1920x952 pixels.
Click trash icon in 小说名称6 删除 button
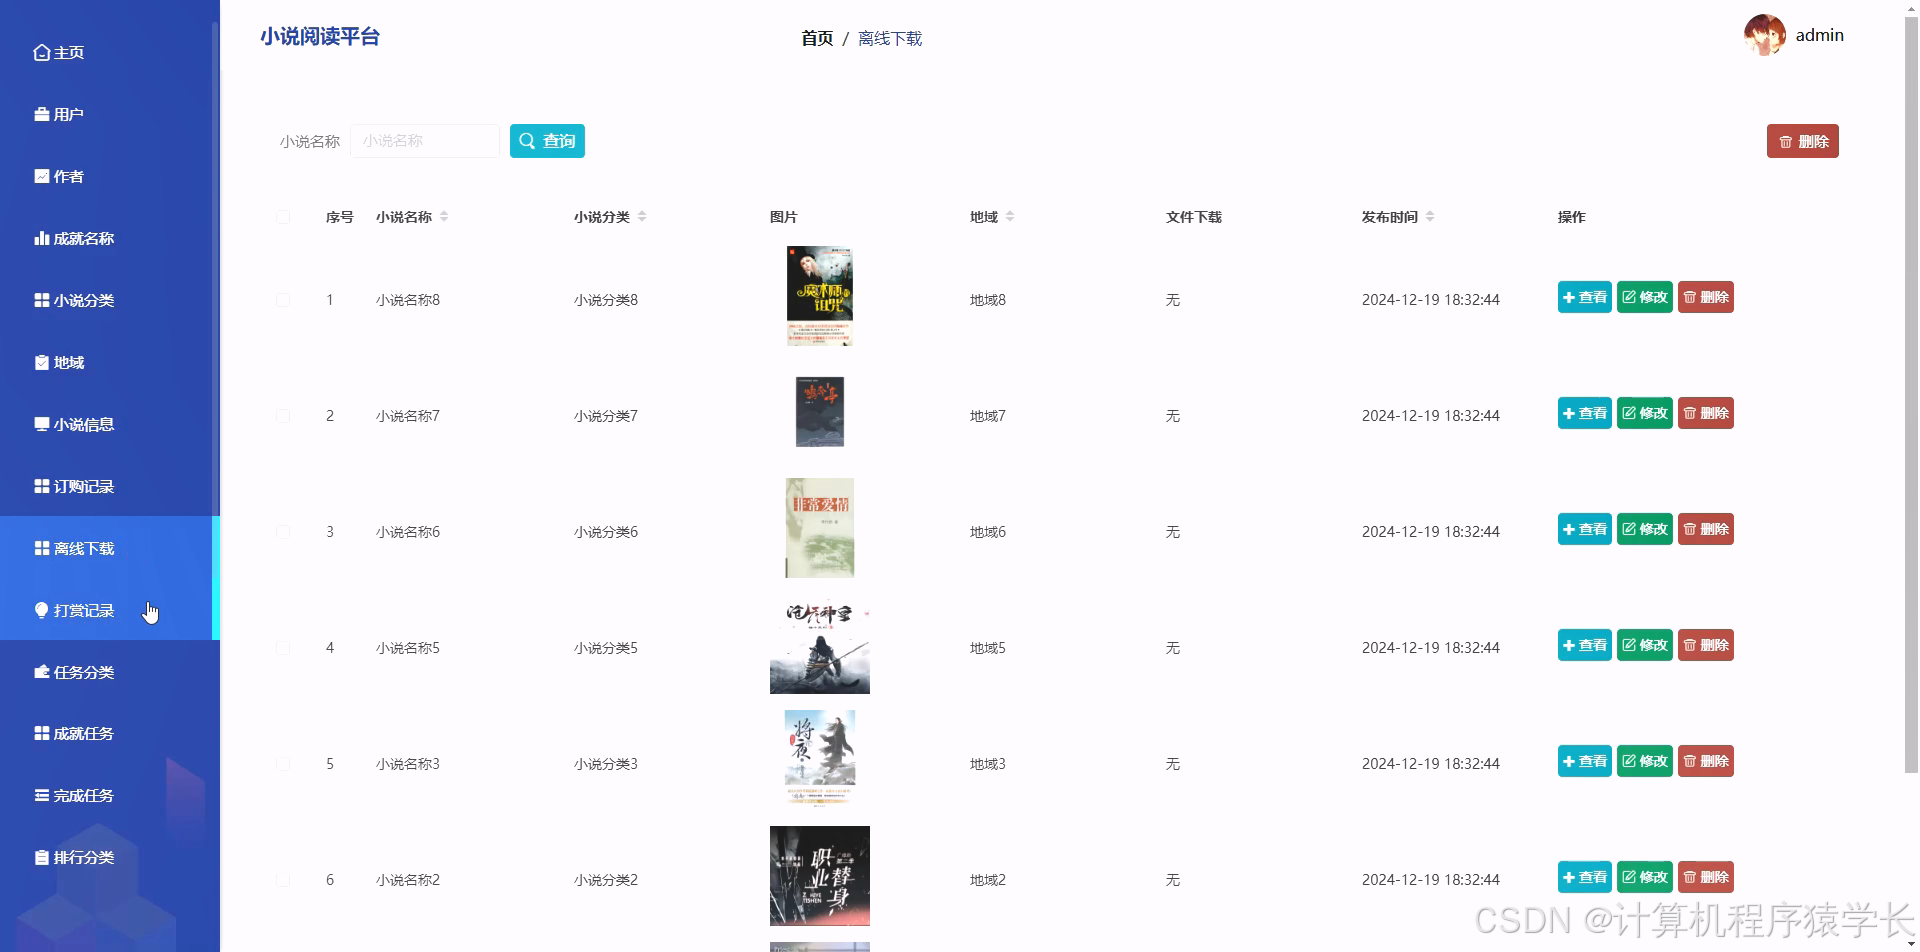(1690, 530)
